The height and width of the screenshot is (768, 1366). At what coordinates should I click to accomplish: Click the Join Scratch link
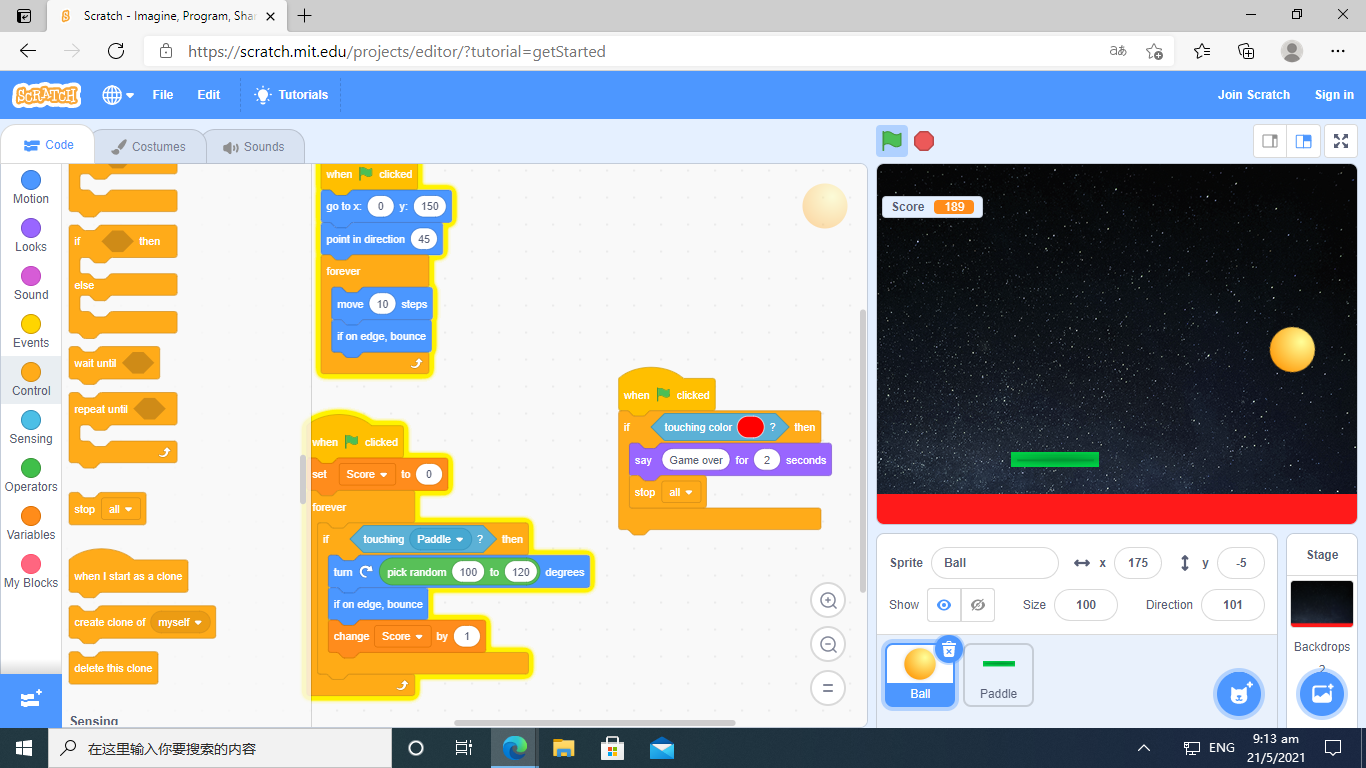1253,95
